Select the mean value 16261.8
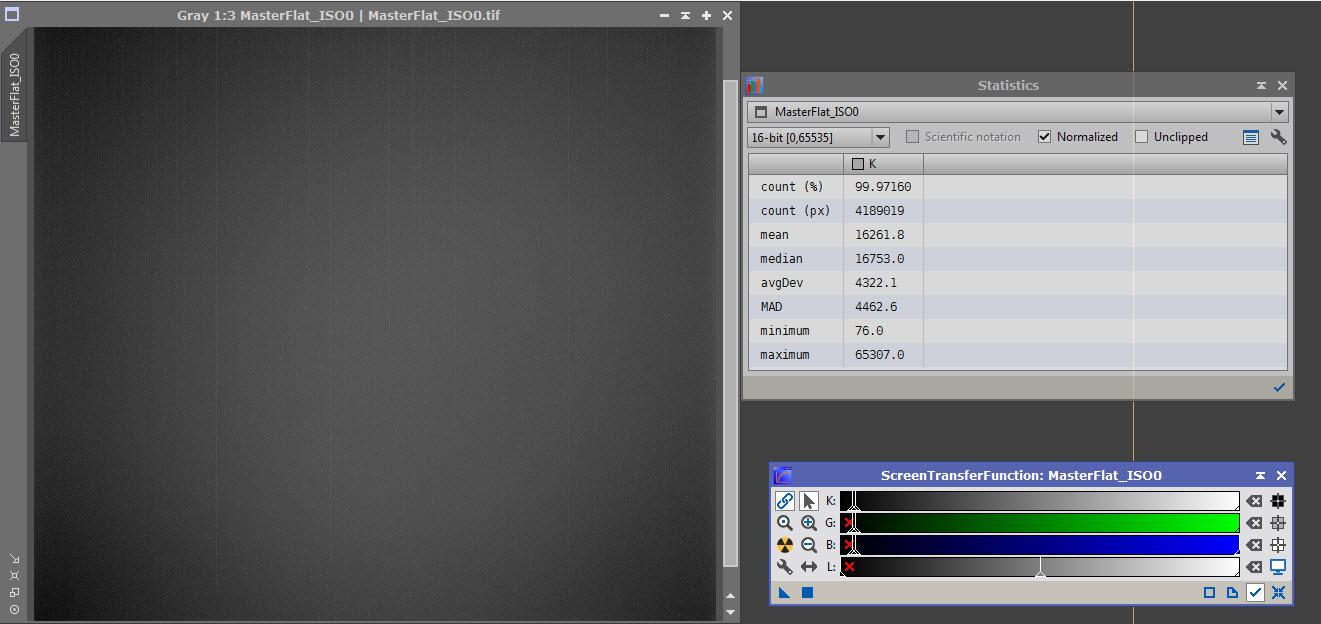 [880, 235]
